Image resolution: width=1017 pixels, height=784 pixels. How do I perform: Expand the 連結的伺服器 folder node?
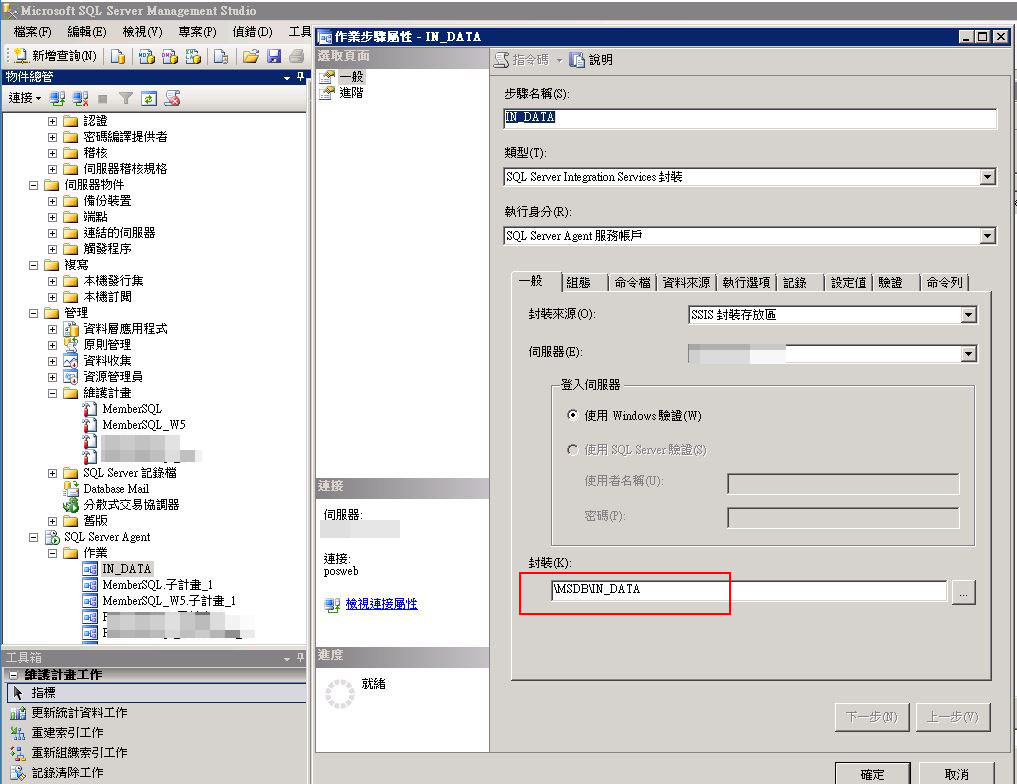(x=53, y=233)
